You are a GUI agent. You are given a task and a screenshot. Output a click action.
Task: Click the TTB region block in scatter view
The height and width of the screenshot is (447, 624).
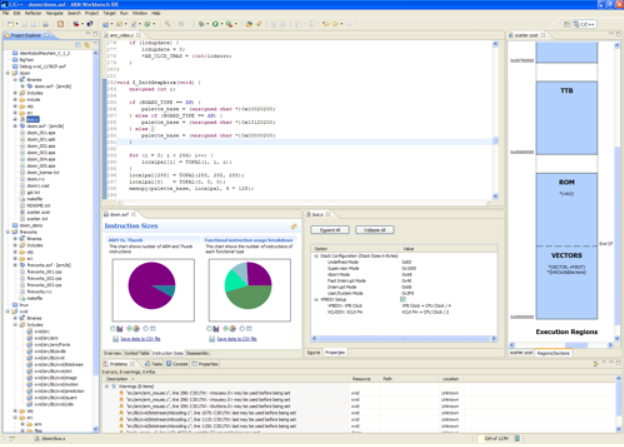point(567,118)
